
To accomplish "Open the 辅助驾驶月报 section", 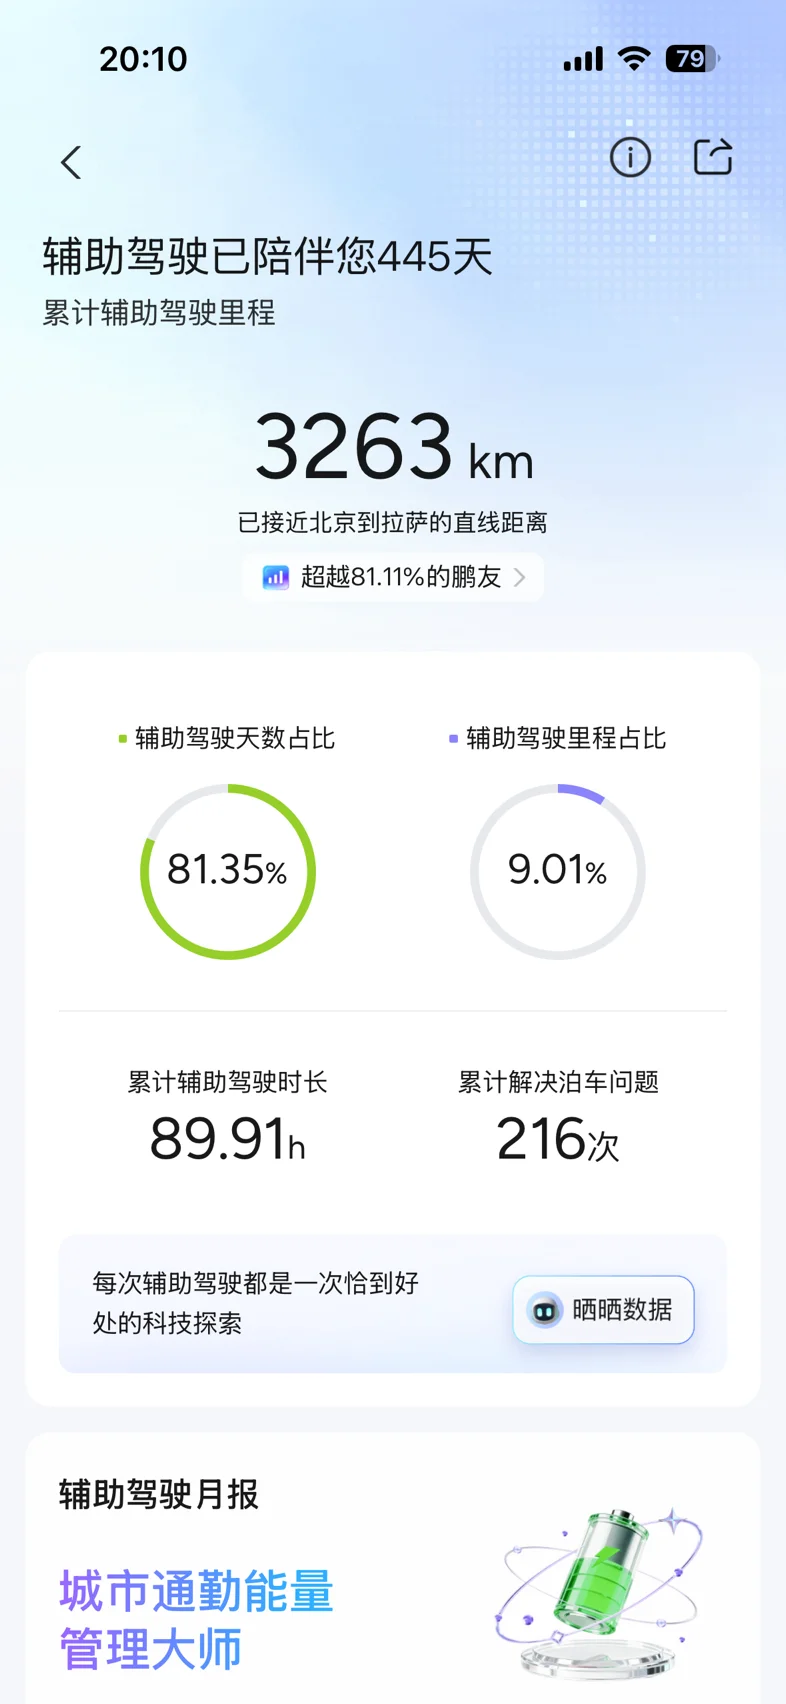I will pyautogui.click(x=159, y=1494).
